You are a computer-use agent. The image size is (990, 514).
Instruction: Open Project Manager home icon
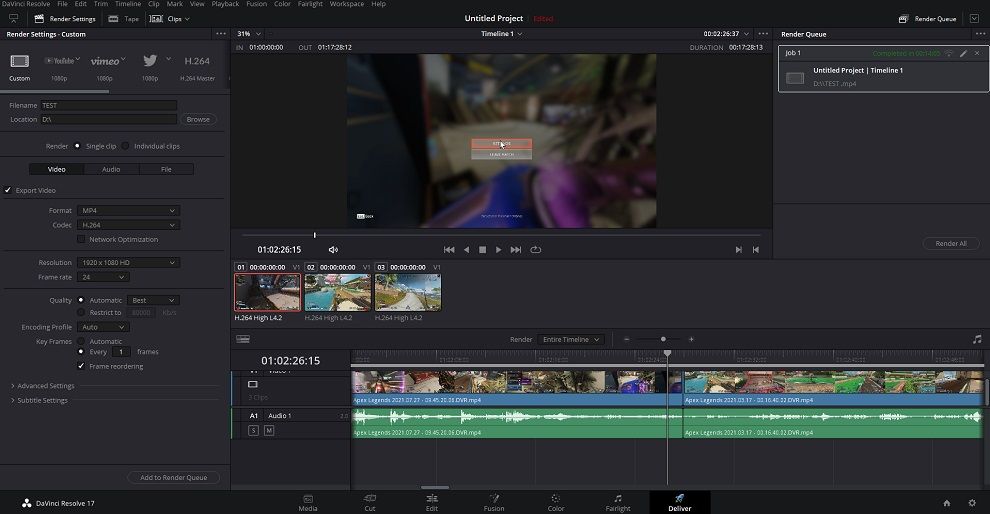(946, 503)
